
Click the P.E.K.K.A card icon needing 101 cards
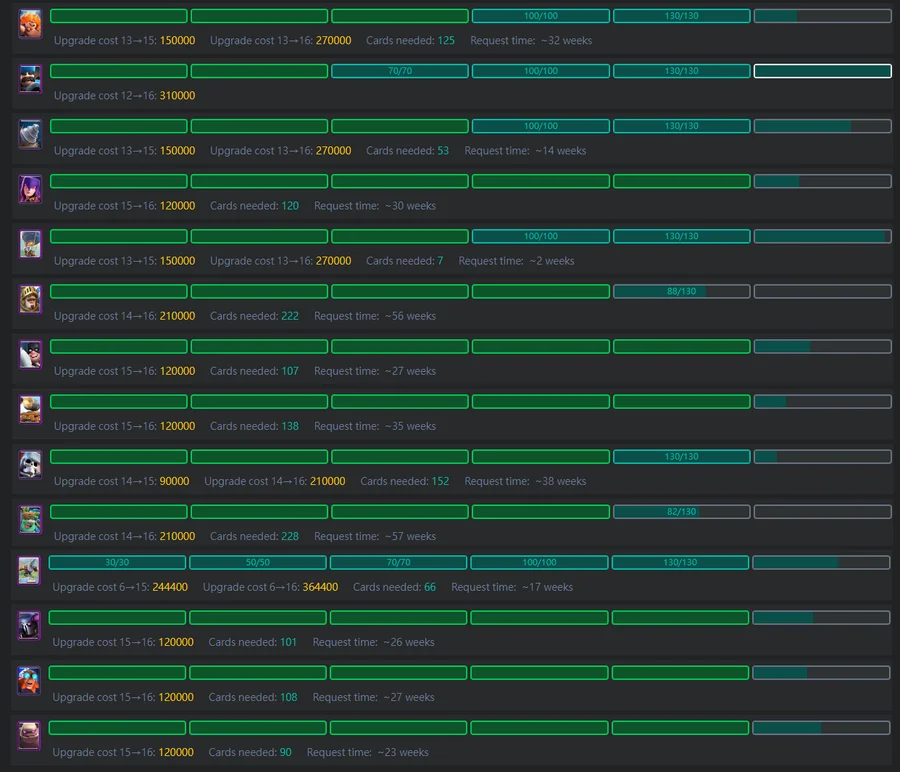tap(29, 625)
